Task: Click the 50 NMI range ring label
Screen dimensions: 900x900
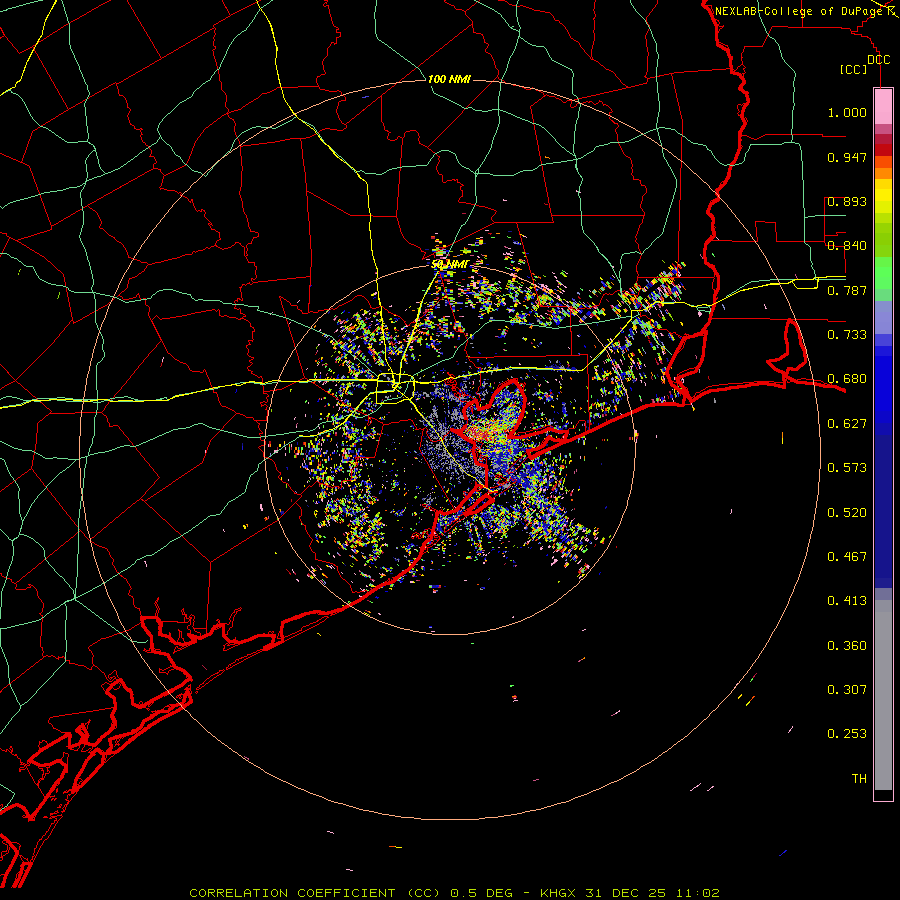Action: coord(450,265)
